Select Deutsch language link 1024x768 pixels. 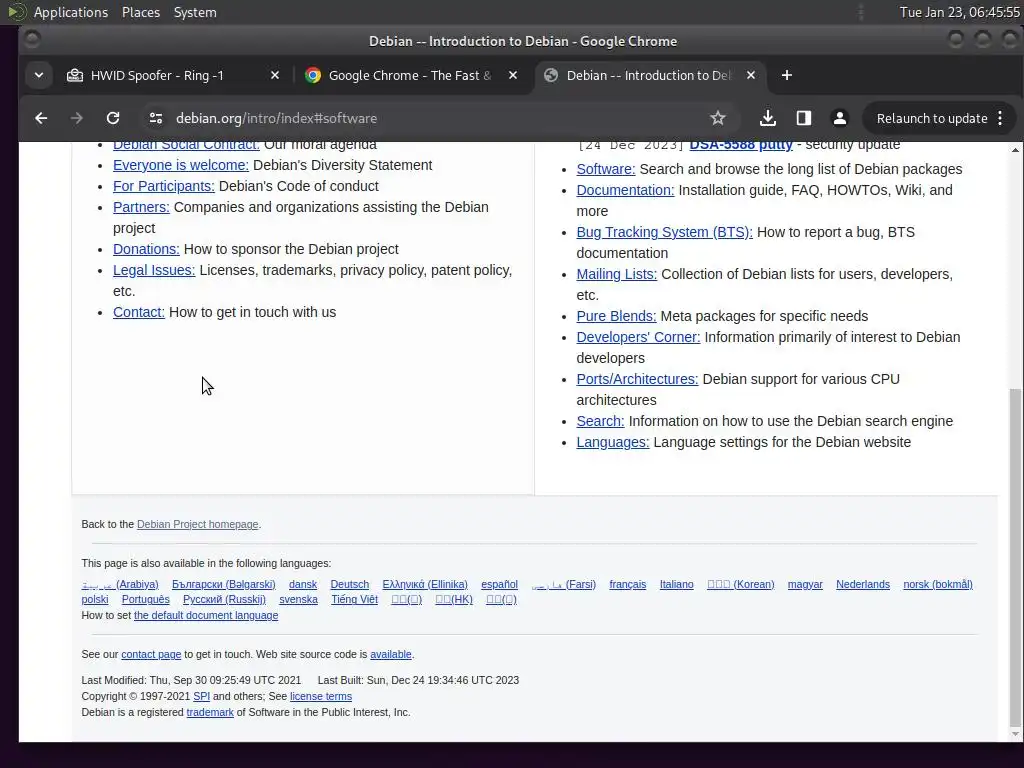349,584
